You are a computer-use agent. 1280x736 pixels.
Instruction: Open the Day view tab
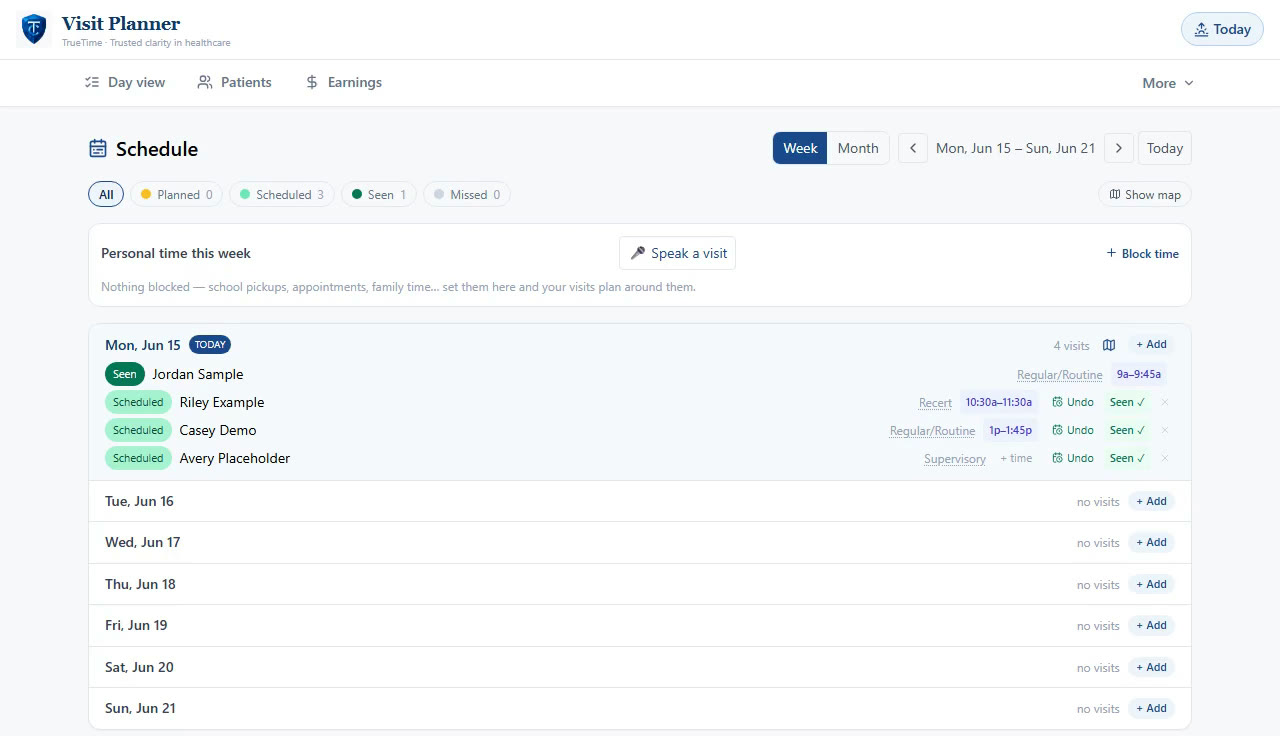126,83
